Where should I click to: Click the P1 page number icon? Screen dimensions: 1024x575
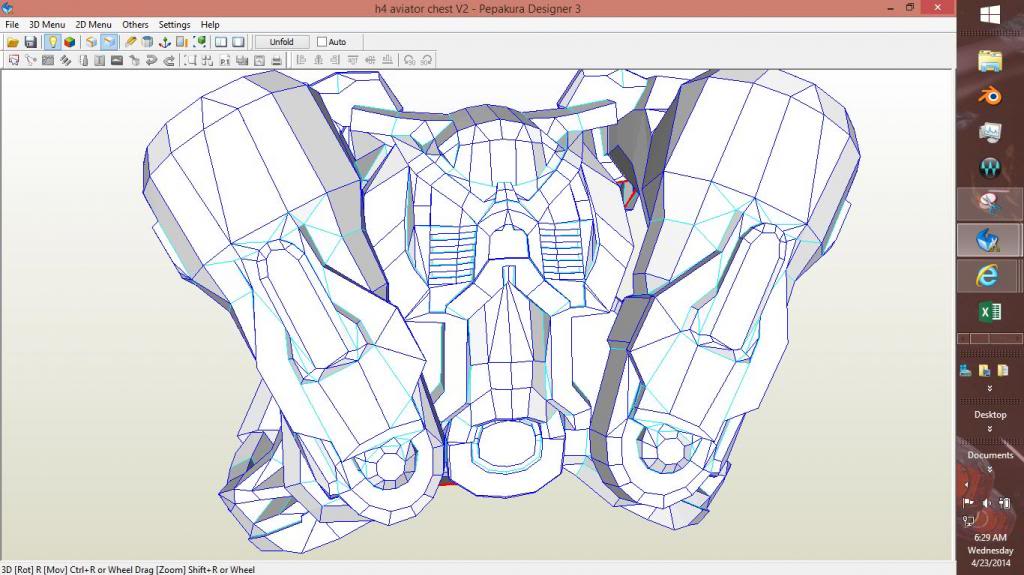(x=225, y=60)
